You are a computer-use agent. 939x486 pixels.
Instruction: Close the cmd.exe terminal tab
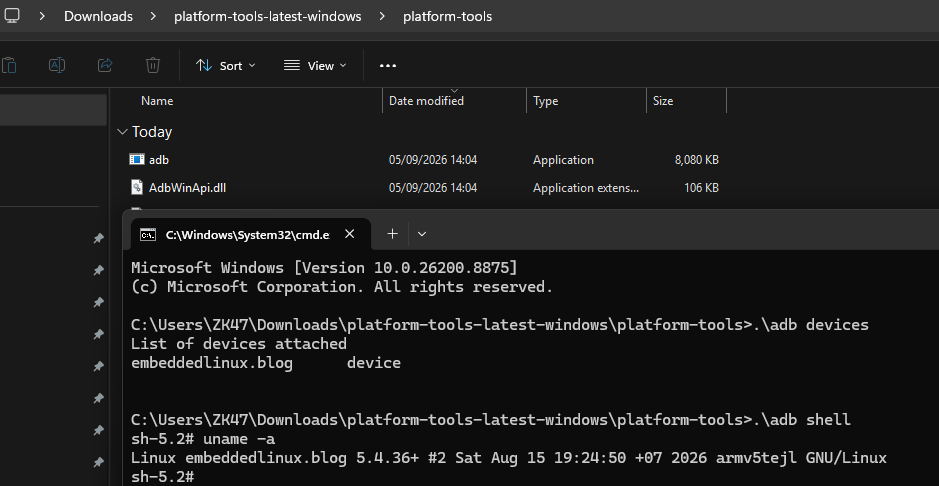350,234
